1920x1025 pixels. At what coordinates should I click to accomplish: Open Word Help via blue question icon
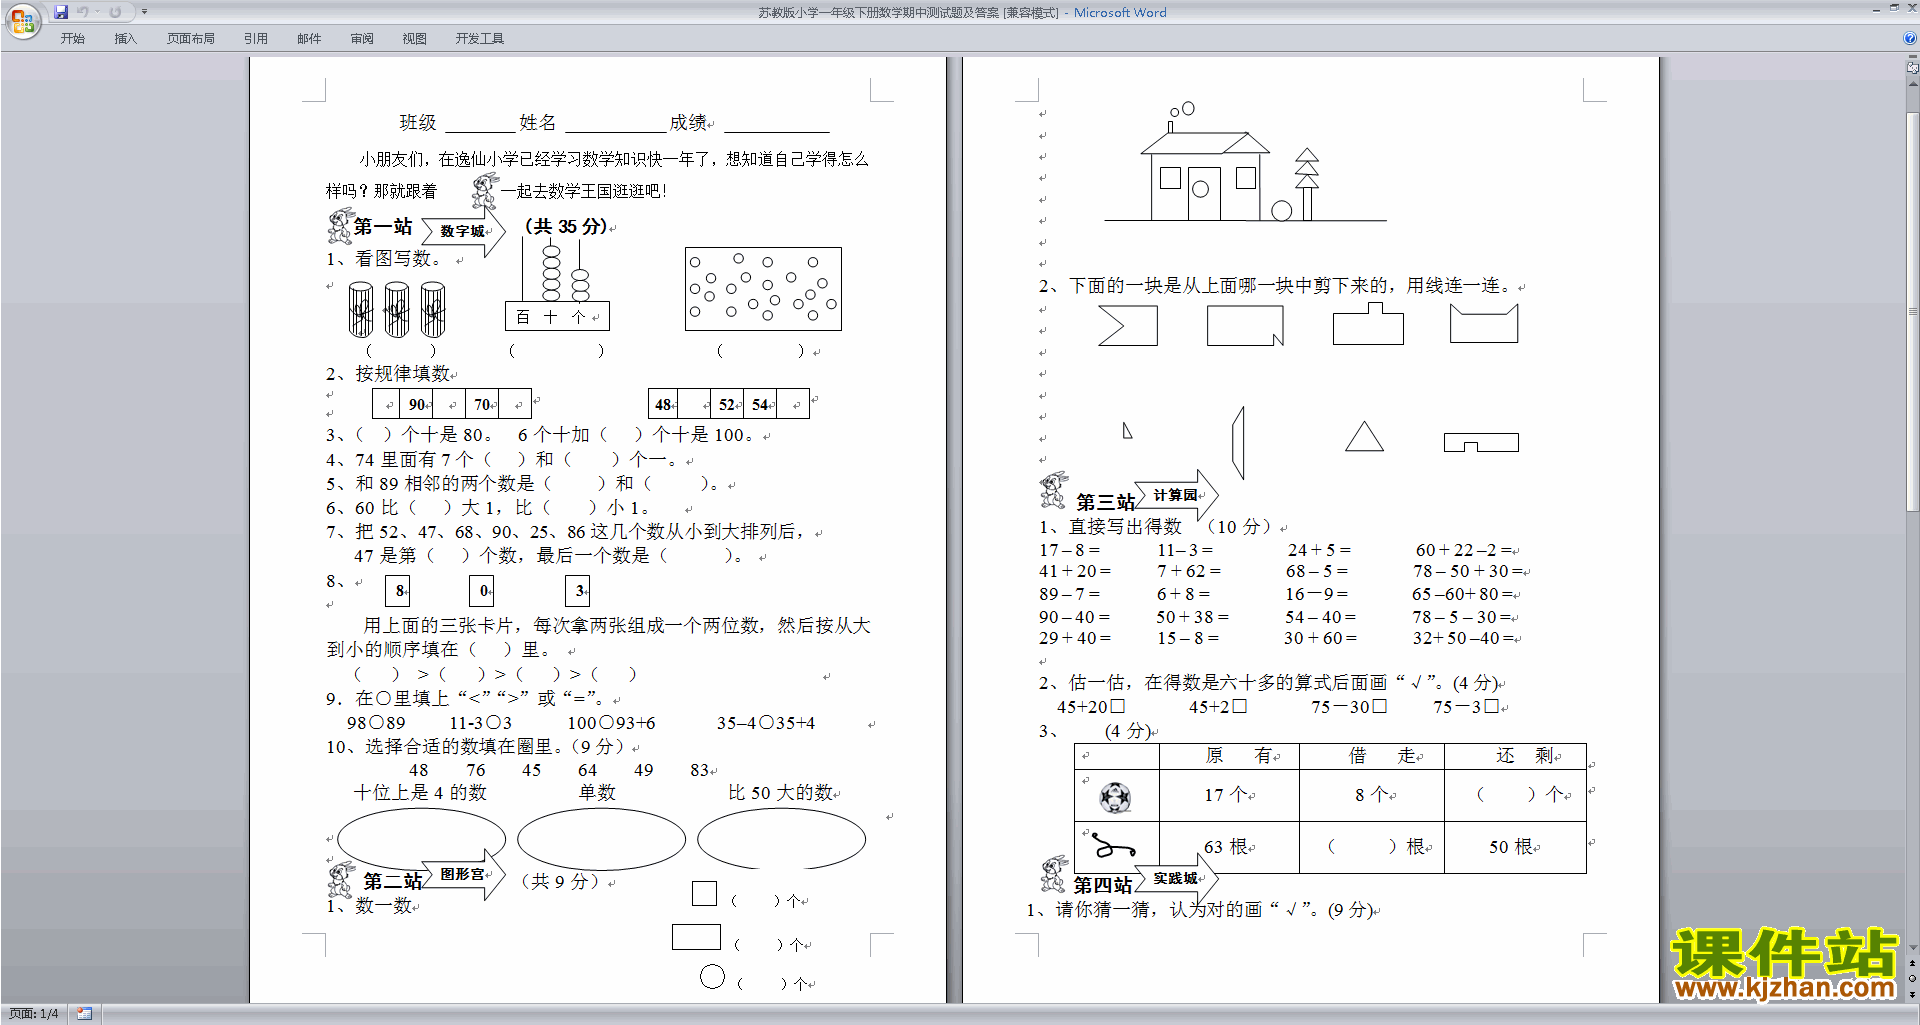tap(1910, 38)
